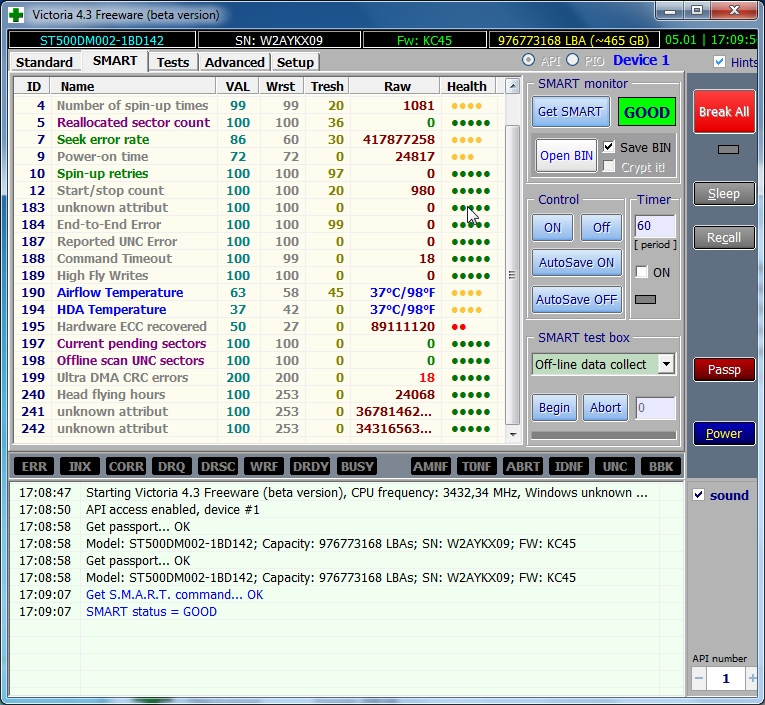Click the WRF status indicator
Viewport: 765px width, 705px height.
coord(264,467)
